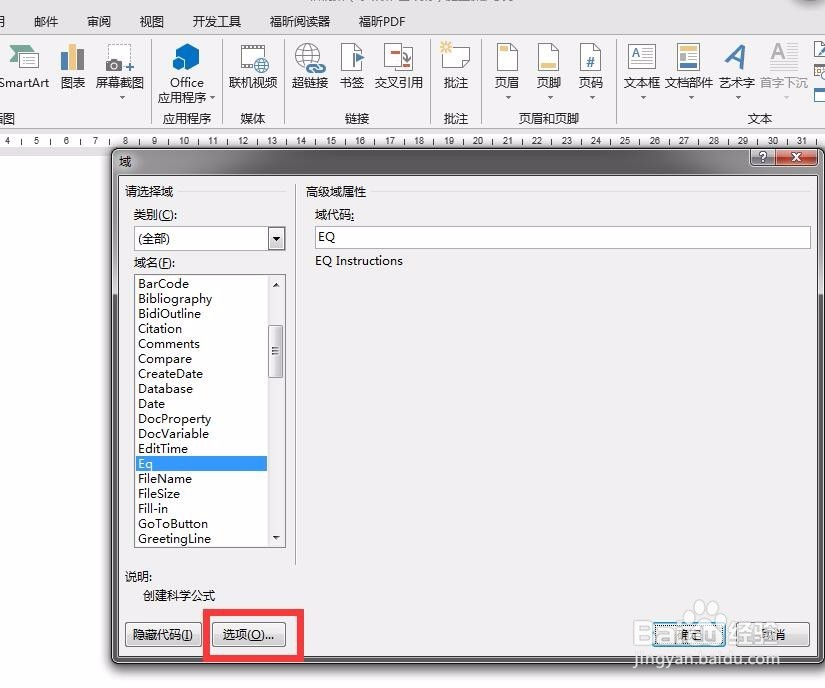Select CreateDate in the field list
825x688 pixels.
point(170,373)
